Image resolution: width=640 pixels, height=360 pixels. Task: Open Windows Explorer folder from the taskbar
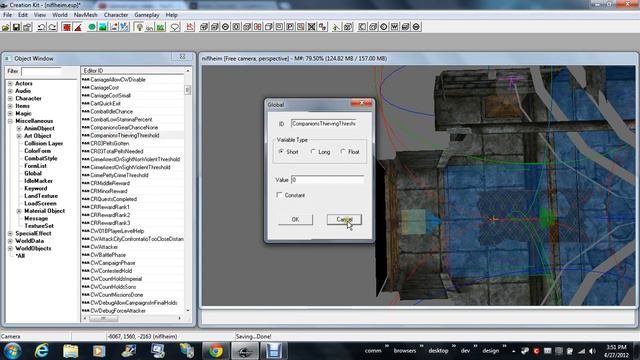click(71, 351)
